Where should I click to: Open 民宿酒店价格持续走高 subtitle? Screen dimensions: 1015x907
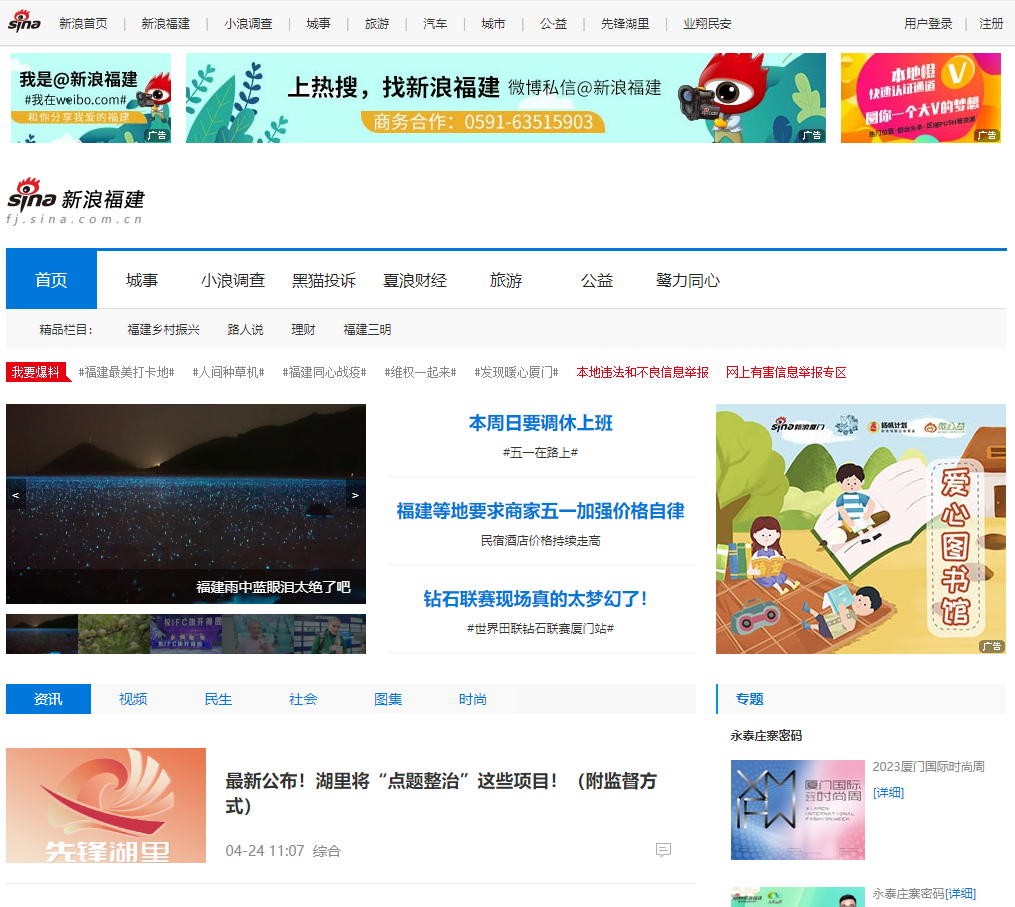[541, 541]
